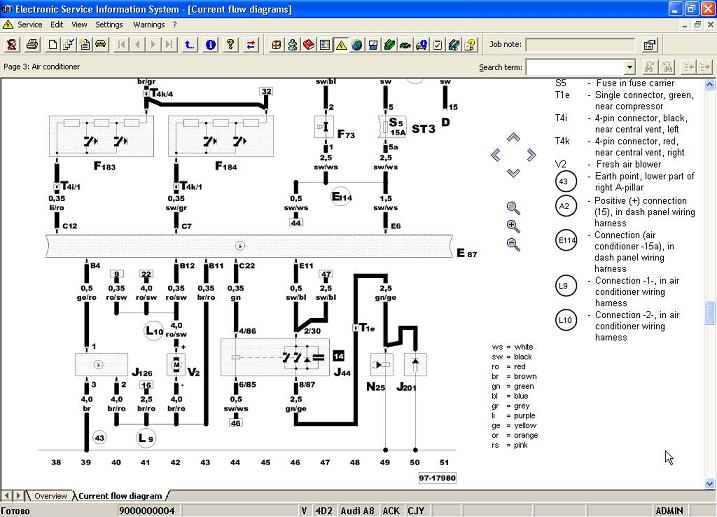Pan diagram right with the right arrow
The width and height of the screenshot is (717, 517).
(532, 154)
